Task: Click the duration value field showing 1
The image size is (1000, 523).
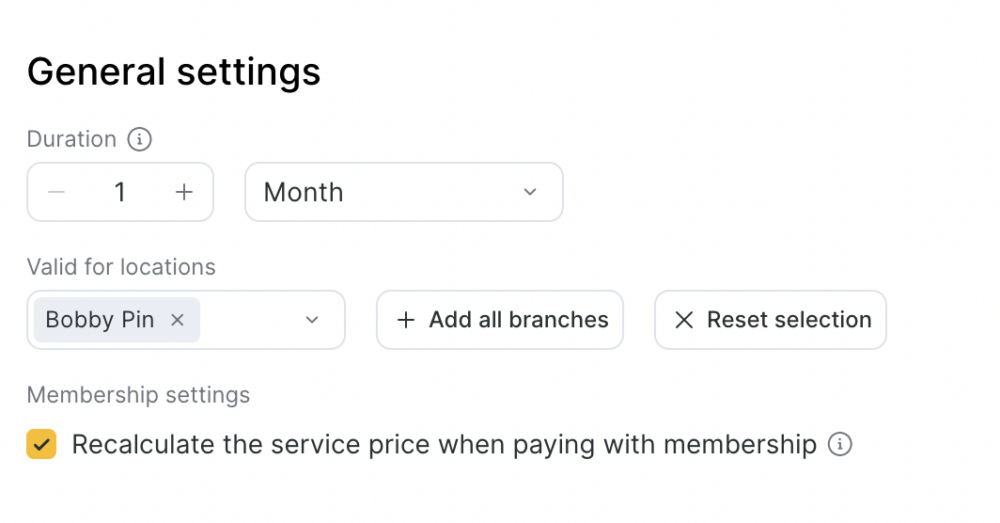Action: [120, 192]
